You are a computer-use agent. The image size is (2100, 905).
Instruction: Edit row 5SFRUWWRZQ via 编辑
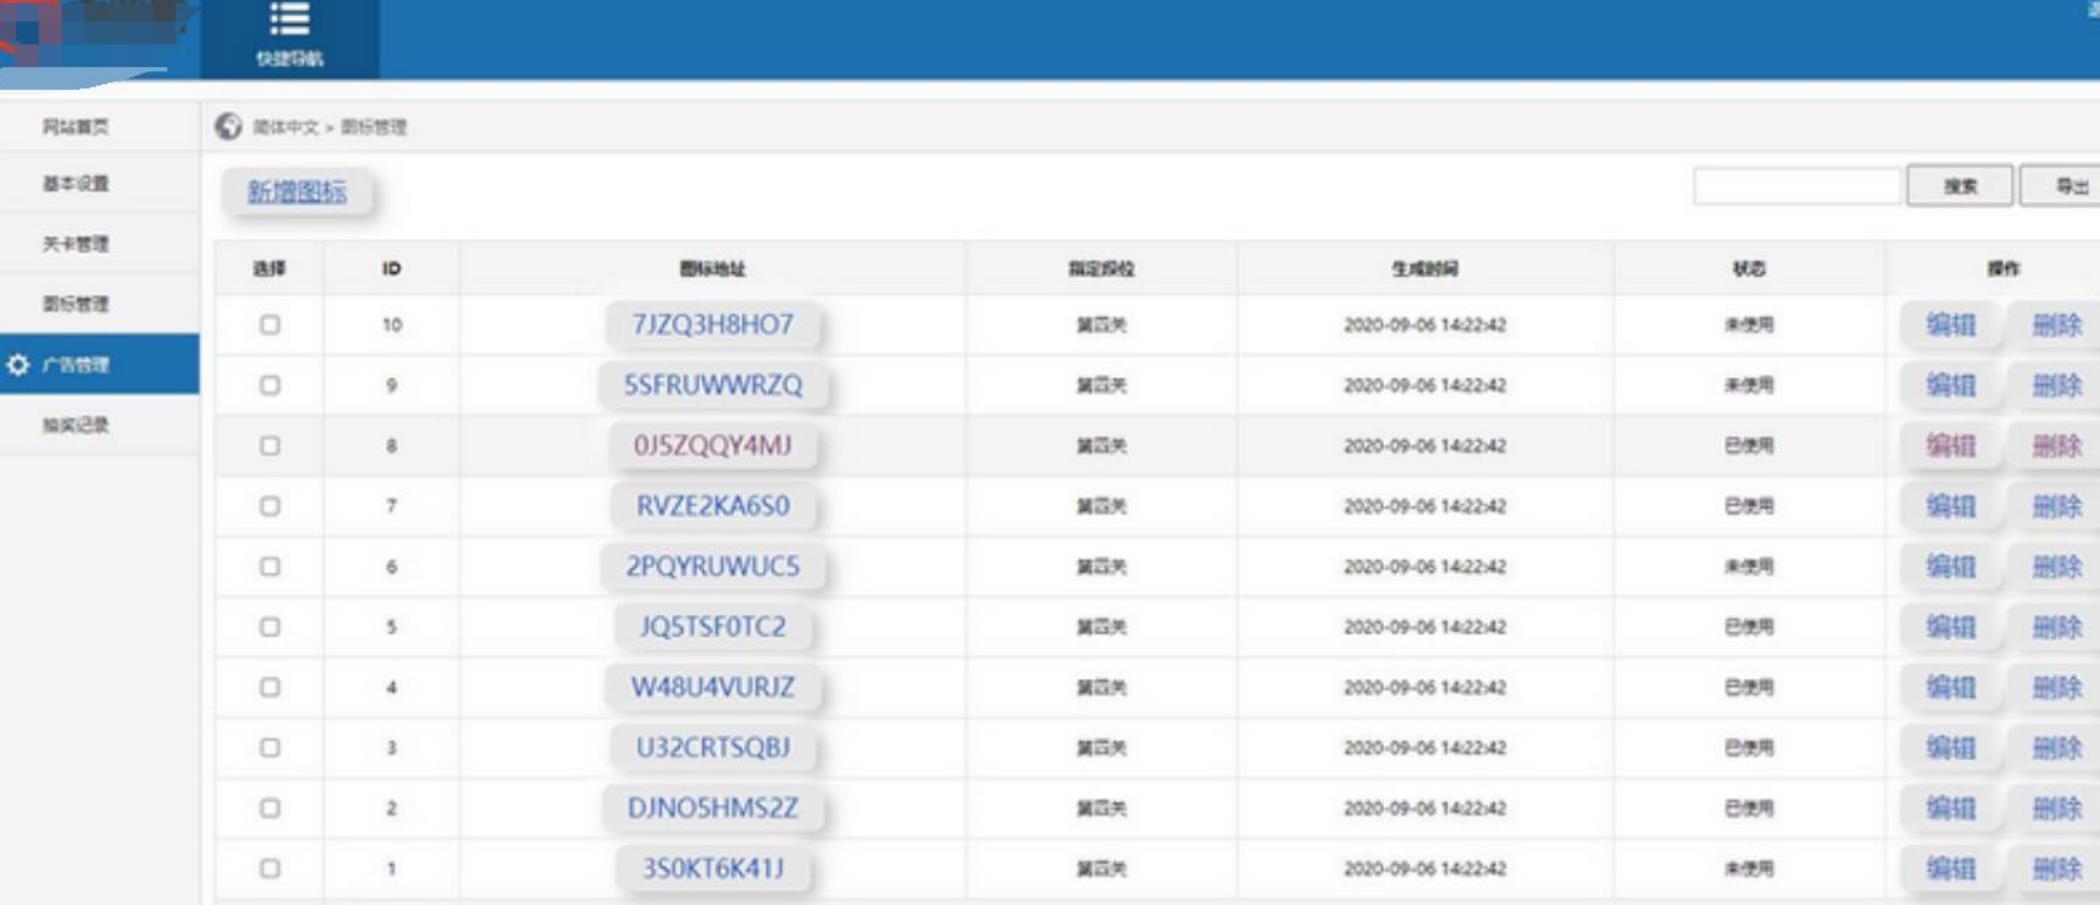(x=1951, y=385)
